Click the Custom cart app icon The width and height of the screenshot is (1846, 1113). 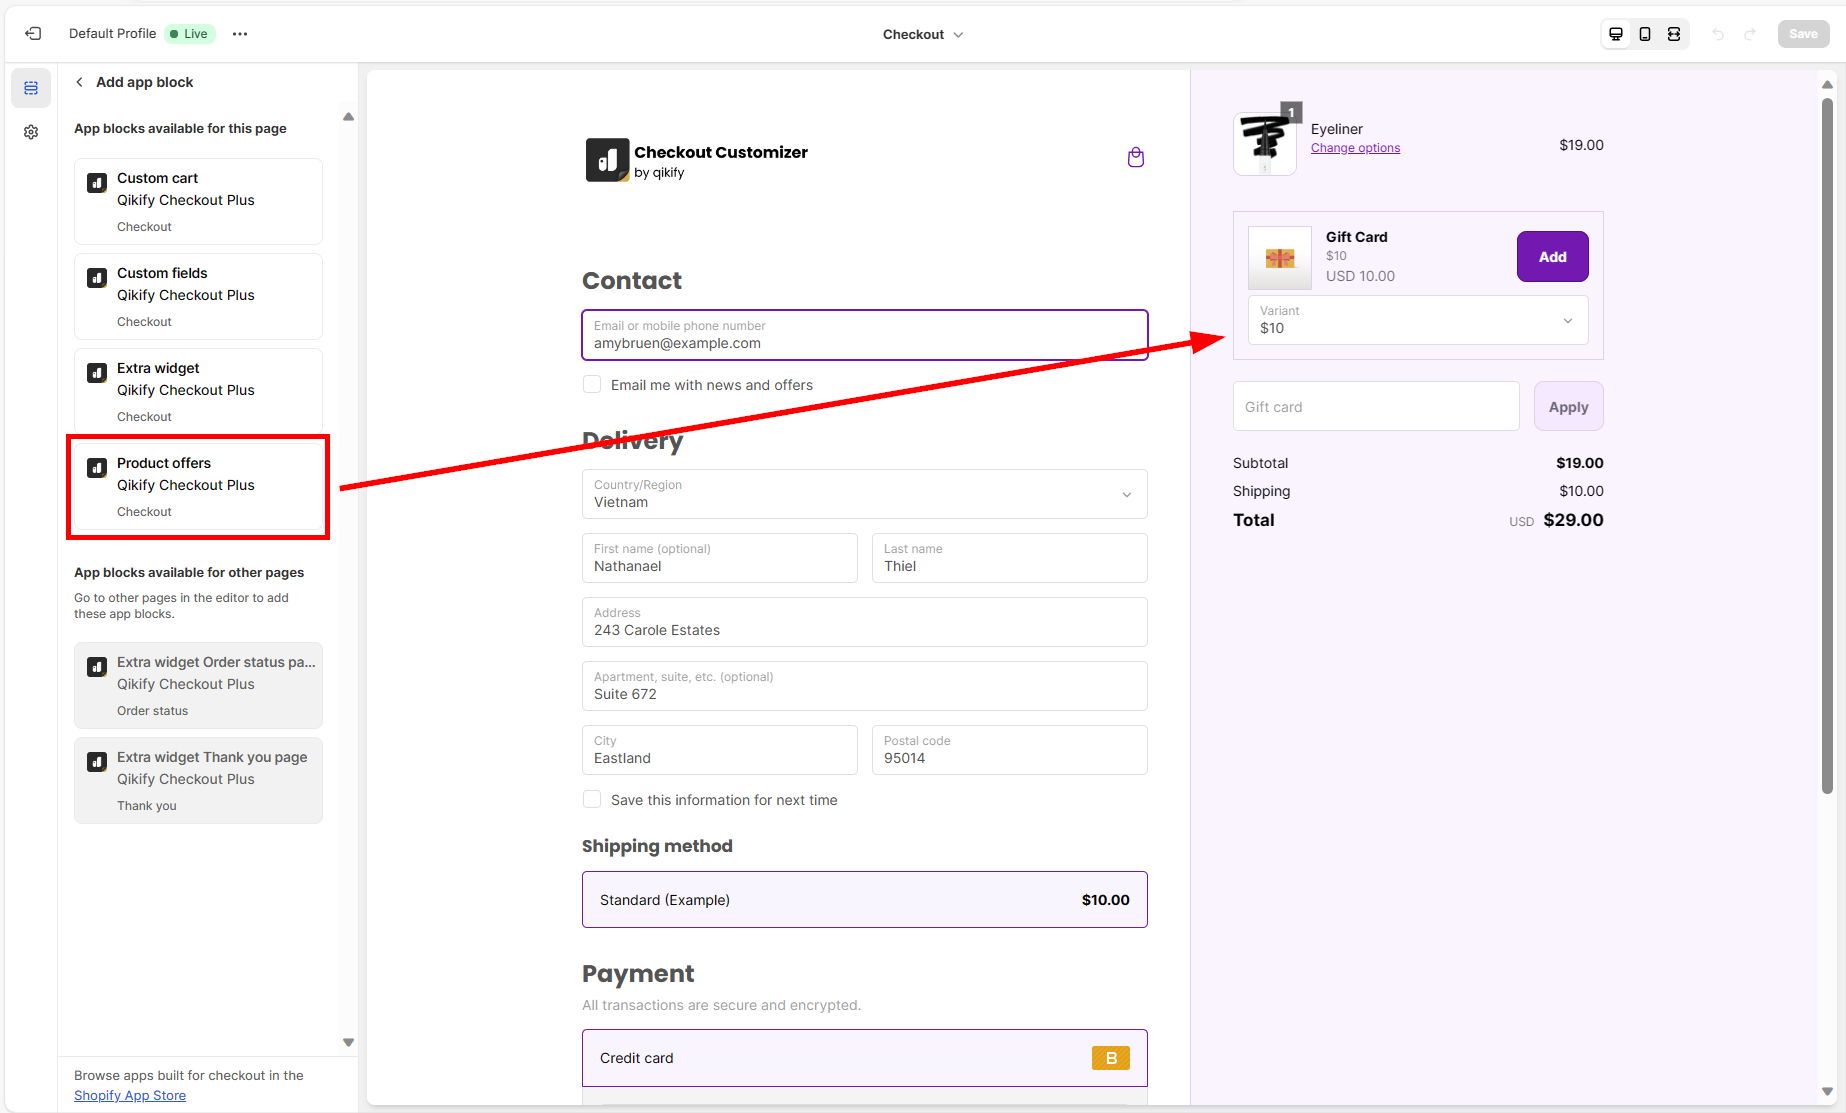97,183
